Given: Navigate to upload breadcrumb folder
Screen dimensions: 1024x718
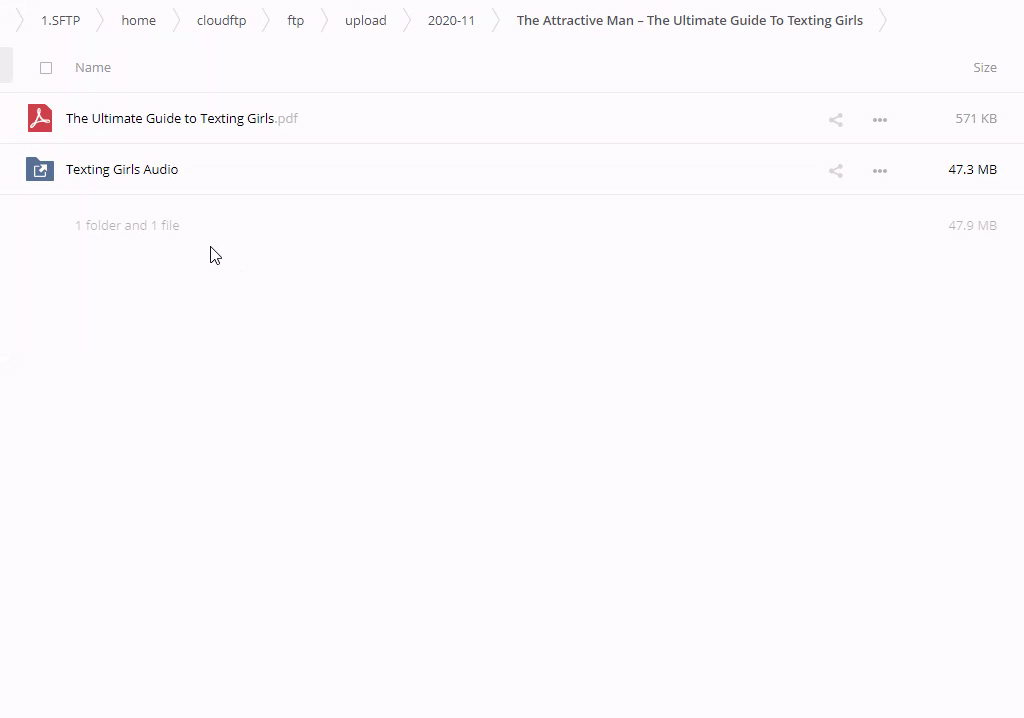Looking at the screenshot, I should click(365, 21).
